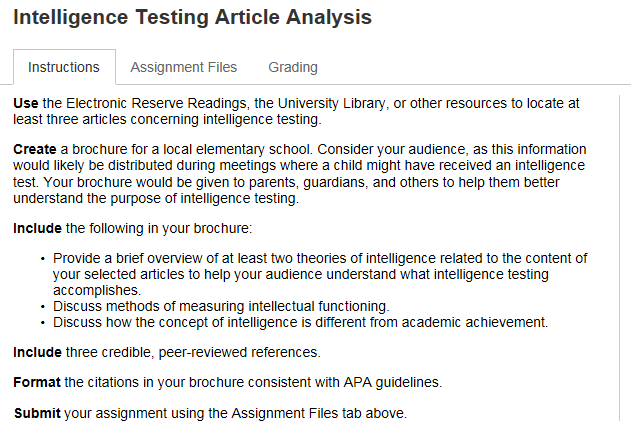Click the Intelligence Testing Article Analysis heading

[193, 18]
